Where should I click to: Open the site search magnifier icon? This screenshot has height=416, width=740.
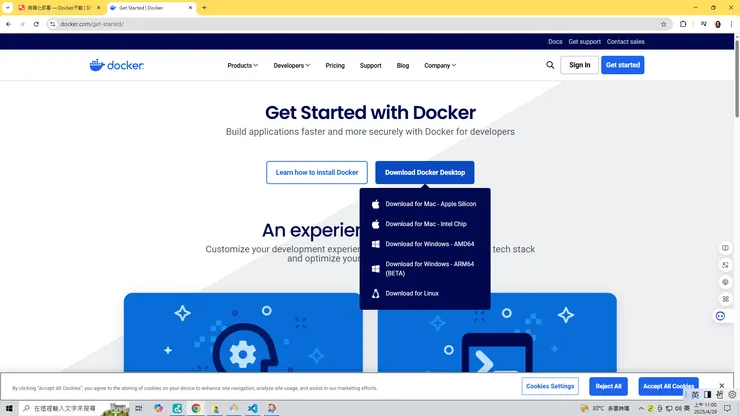tap(550, 65)
